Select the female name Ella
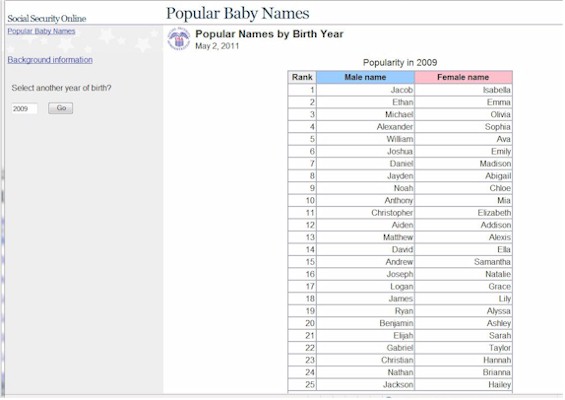Screen dimensions: 565x400 [x=504, y=249]
